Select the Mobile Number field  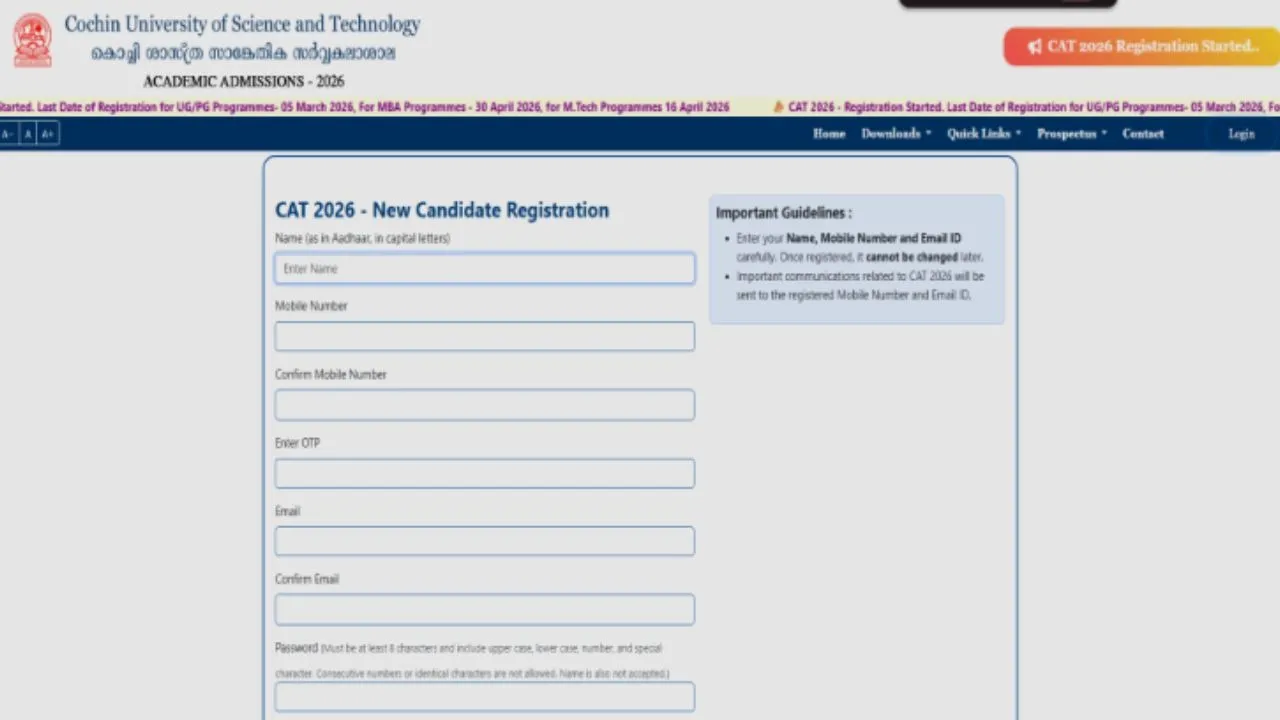pyautogui.click(x=484, y=336)
